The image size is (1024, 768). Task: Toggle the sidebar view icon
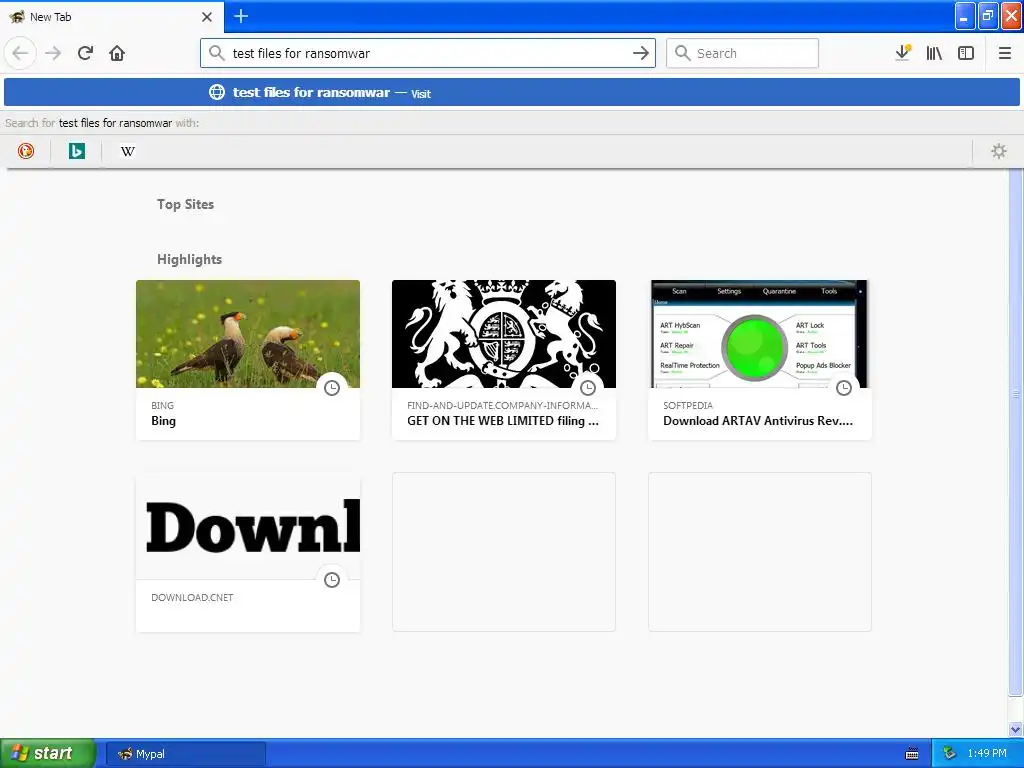pos(966,53)
